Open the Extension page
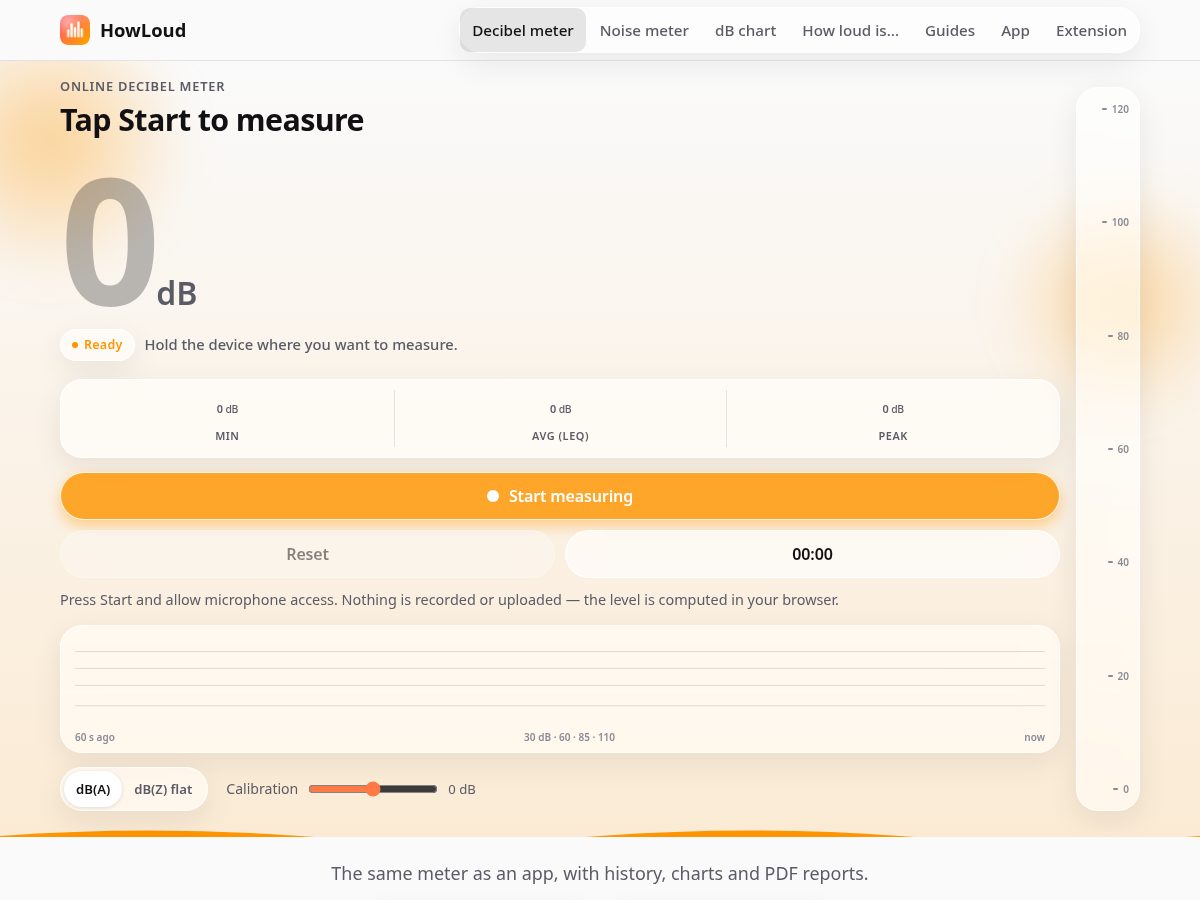The height and width of the screenshot is (900, 1200). 1091,30
